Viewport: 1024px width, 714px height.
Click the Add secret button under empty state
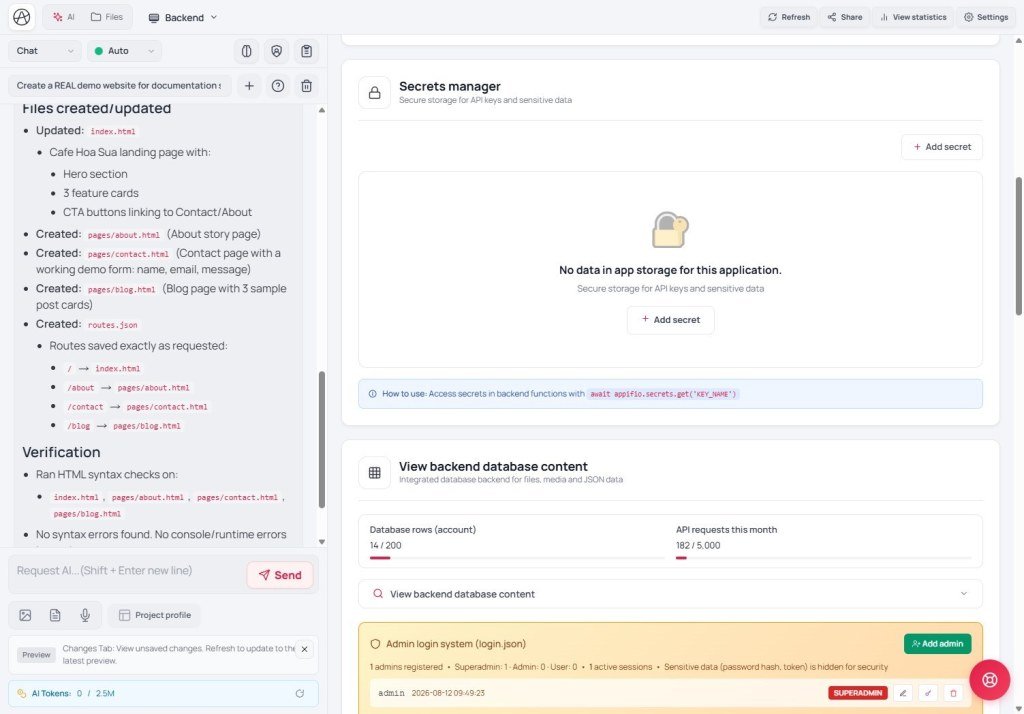[x=670, y=319]
